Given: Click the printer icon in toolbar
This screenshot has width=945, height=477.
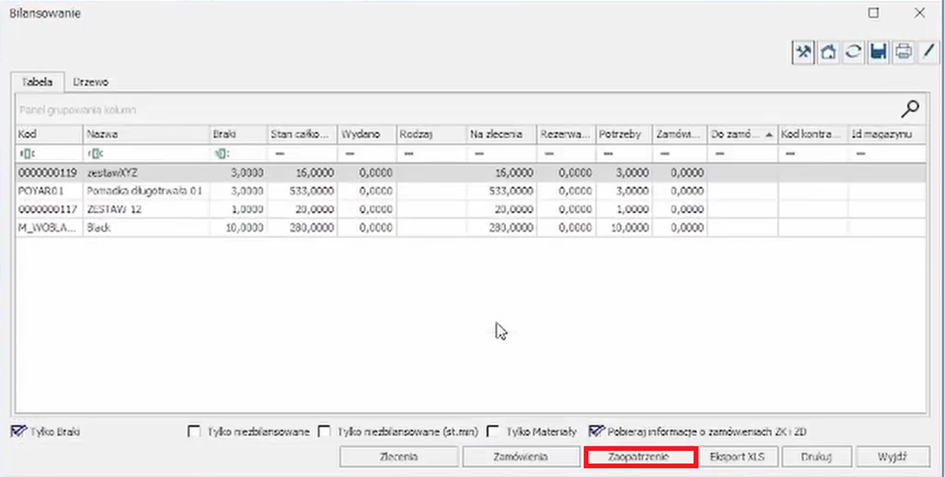Looking at the screenshot, I should pyautogui.click(x=903, y=52).
